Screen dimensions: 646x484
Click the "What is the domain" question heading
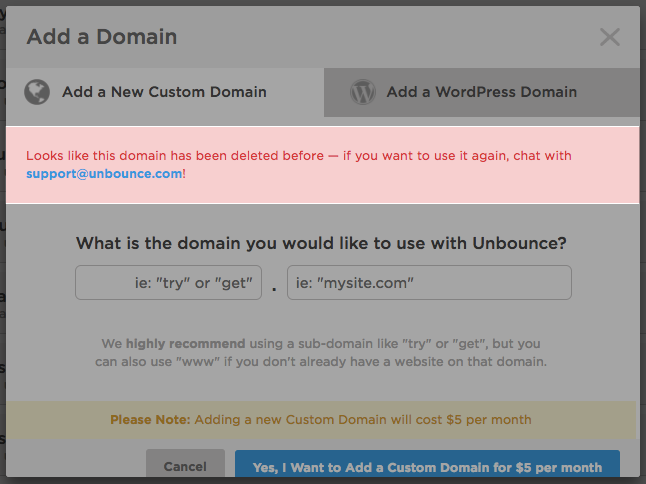tap(321, 243)
